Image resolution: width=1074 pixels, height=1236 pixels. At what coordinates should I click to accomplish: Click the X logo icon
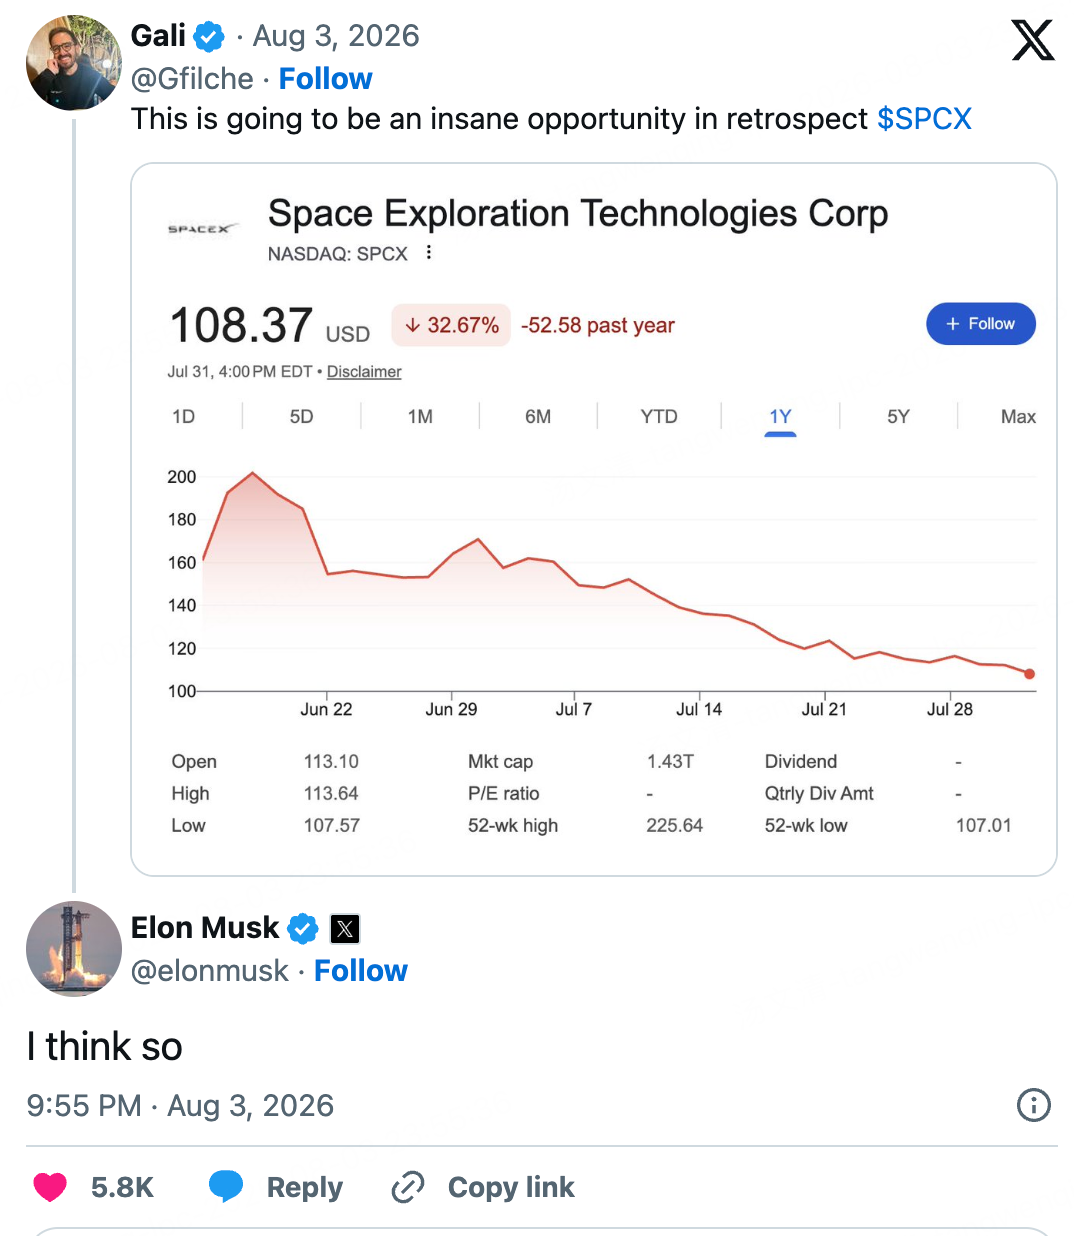[1033, 41]
